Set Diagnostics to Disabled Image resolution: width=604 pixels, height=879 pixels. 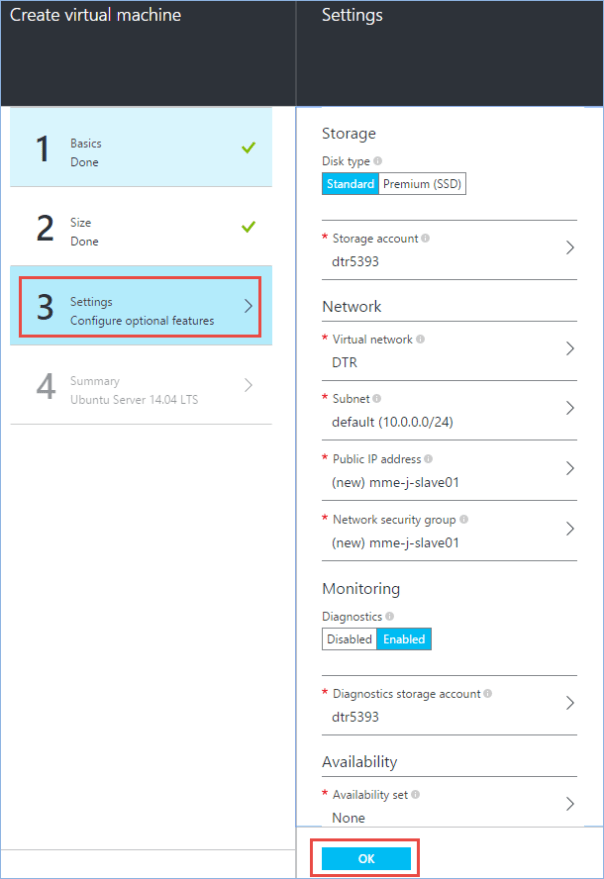349,639
